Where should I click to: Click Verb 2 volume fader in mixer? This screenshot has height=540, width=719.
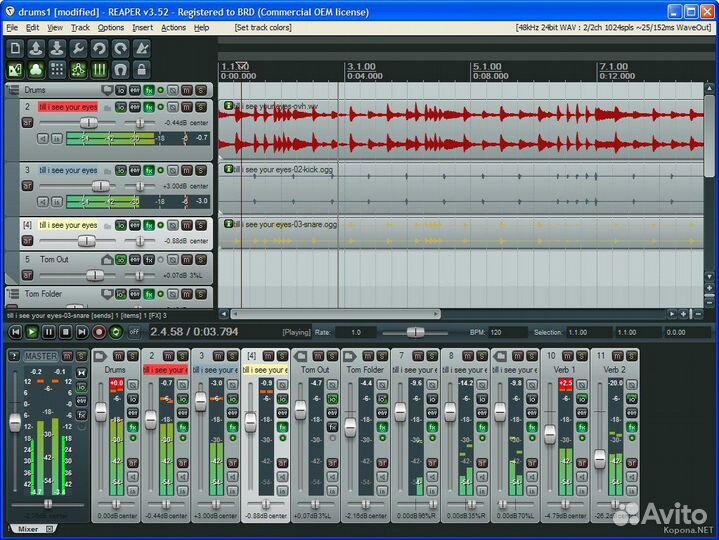(x=600, y=459)
